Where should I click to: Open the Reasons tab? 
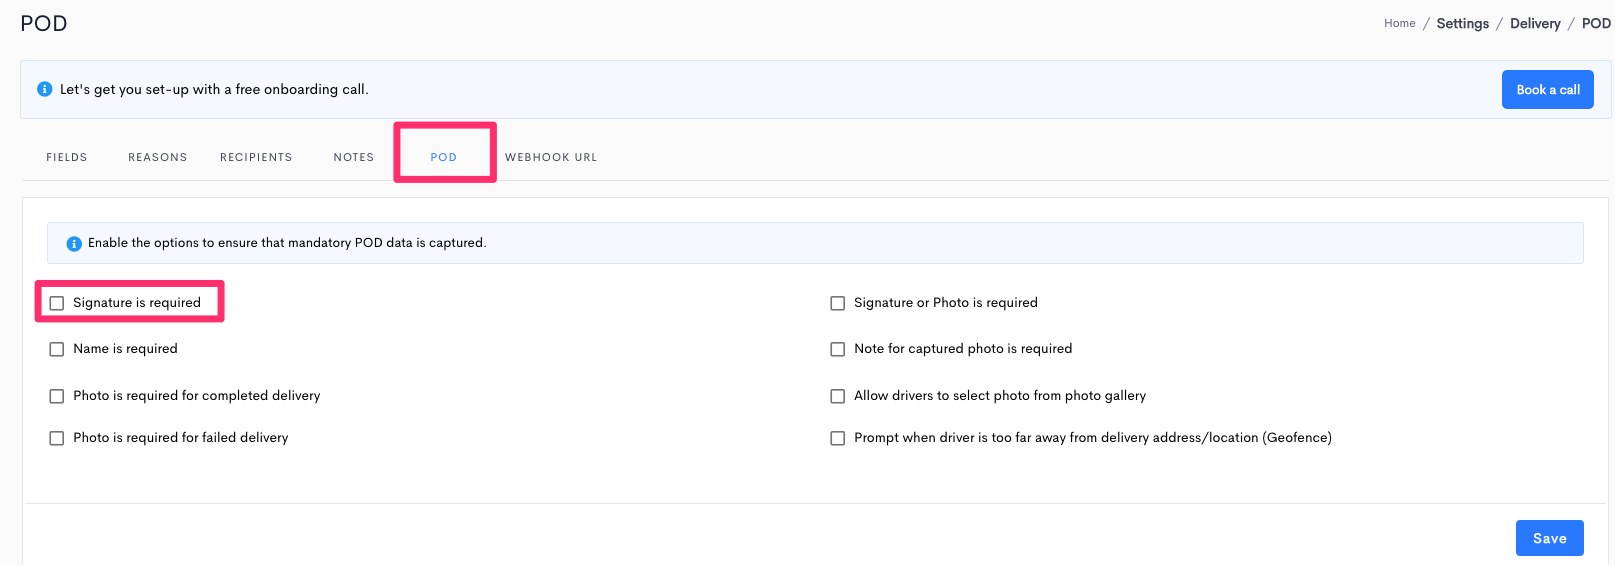point(158,157)
